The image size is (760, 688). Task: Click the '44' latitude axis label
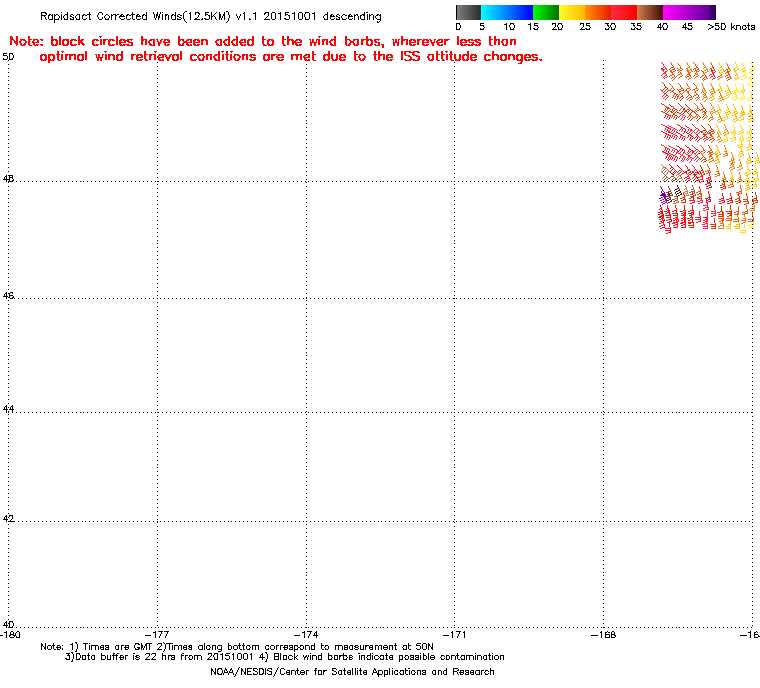[x=8, y=409]
